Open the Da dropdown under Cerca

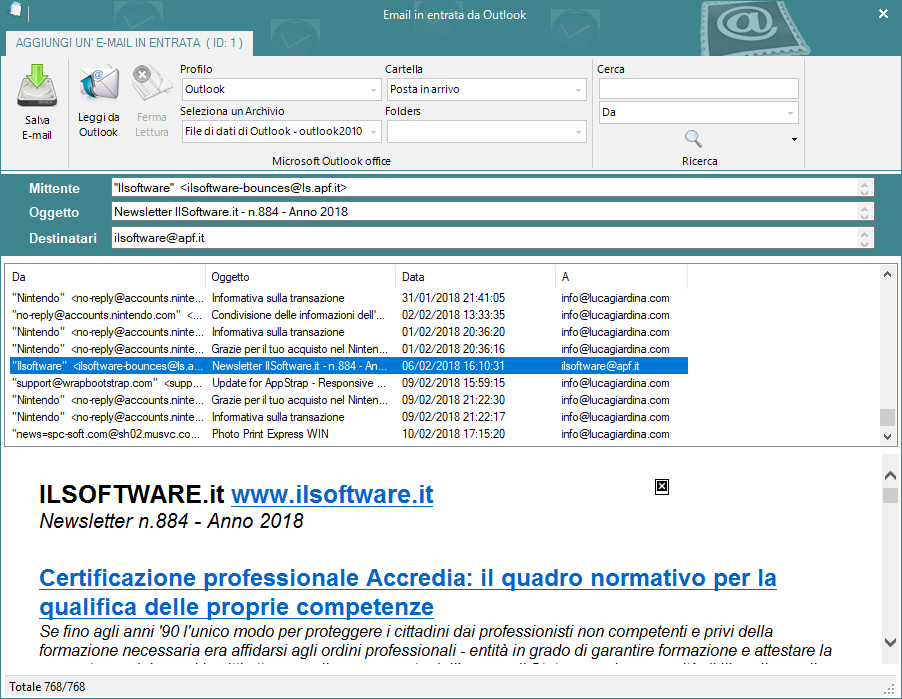tap(789, 112)
